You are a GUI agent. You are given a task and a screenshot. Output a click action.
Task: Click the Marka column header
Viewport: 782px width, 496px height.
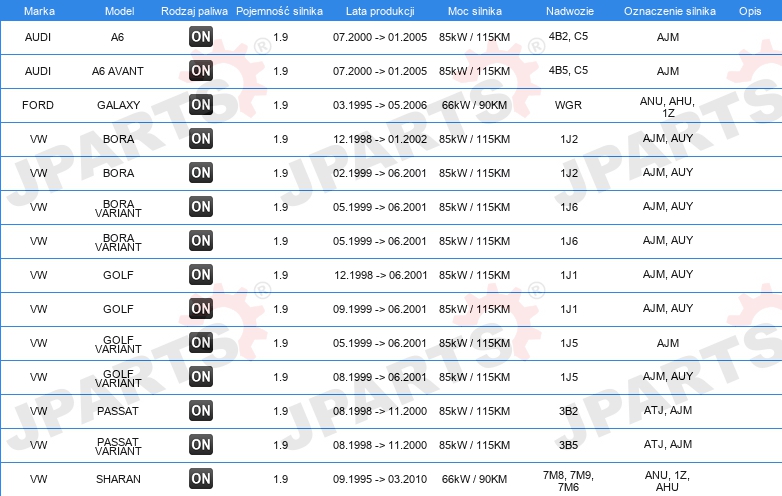[x=39, y=11]
